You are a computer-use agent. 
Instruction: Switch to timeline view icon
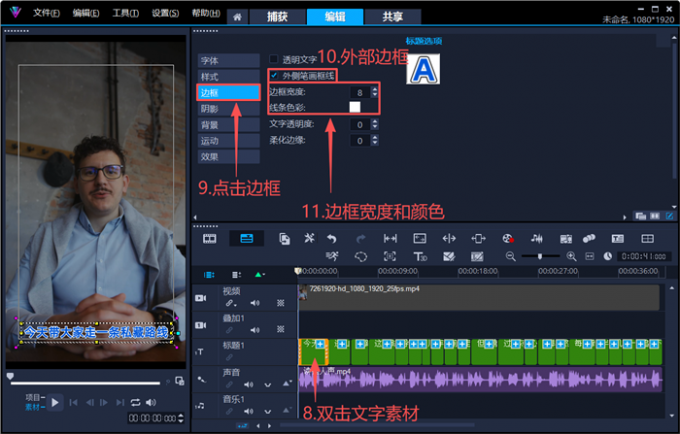click(246, 238)
